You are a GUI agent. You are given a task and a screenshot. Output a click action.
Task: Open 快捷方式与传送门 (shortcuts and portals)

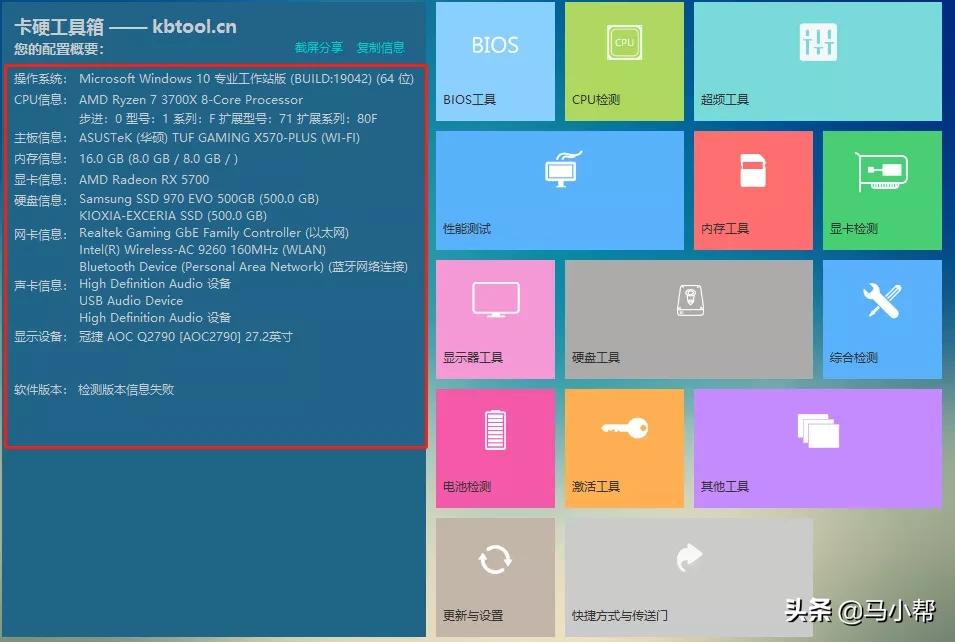pos(688,578)
